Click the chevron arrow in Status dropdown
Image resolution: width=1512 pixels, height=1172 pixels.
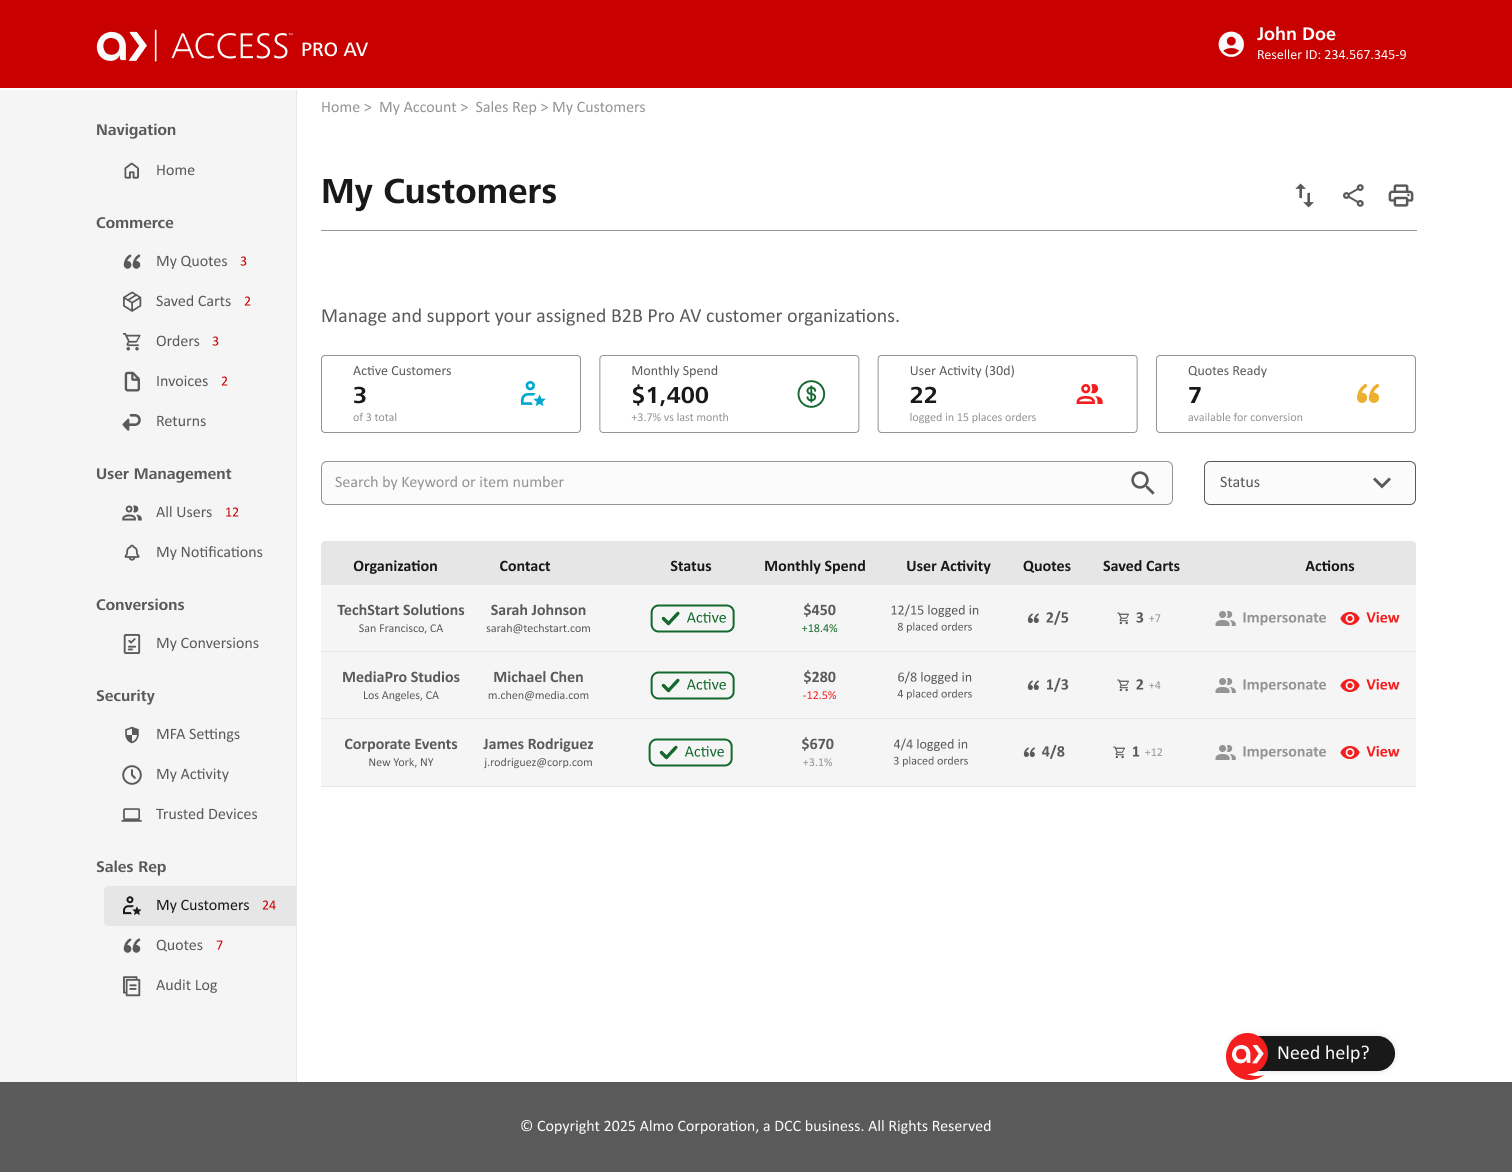(x=1382, y=483)
